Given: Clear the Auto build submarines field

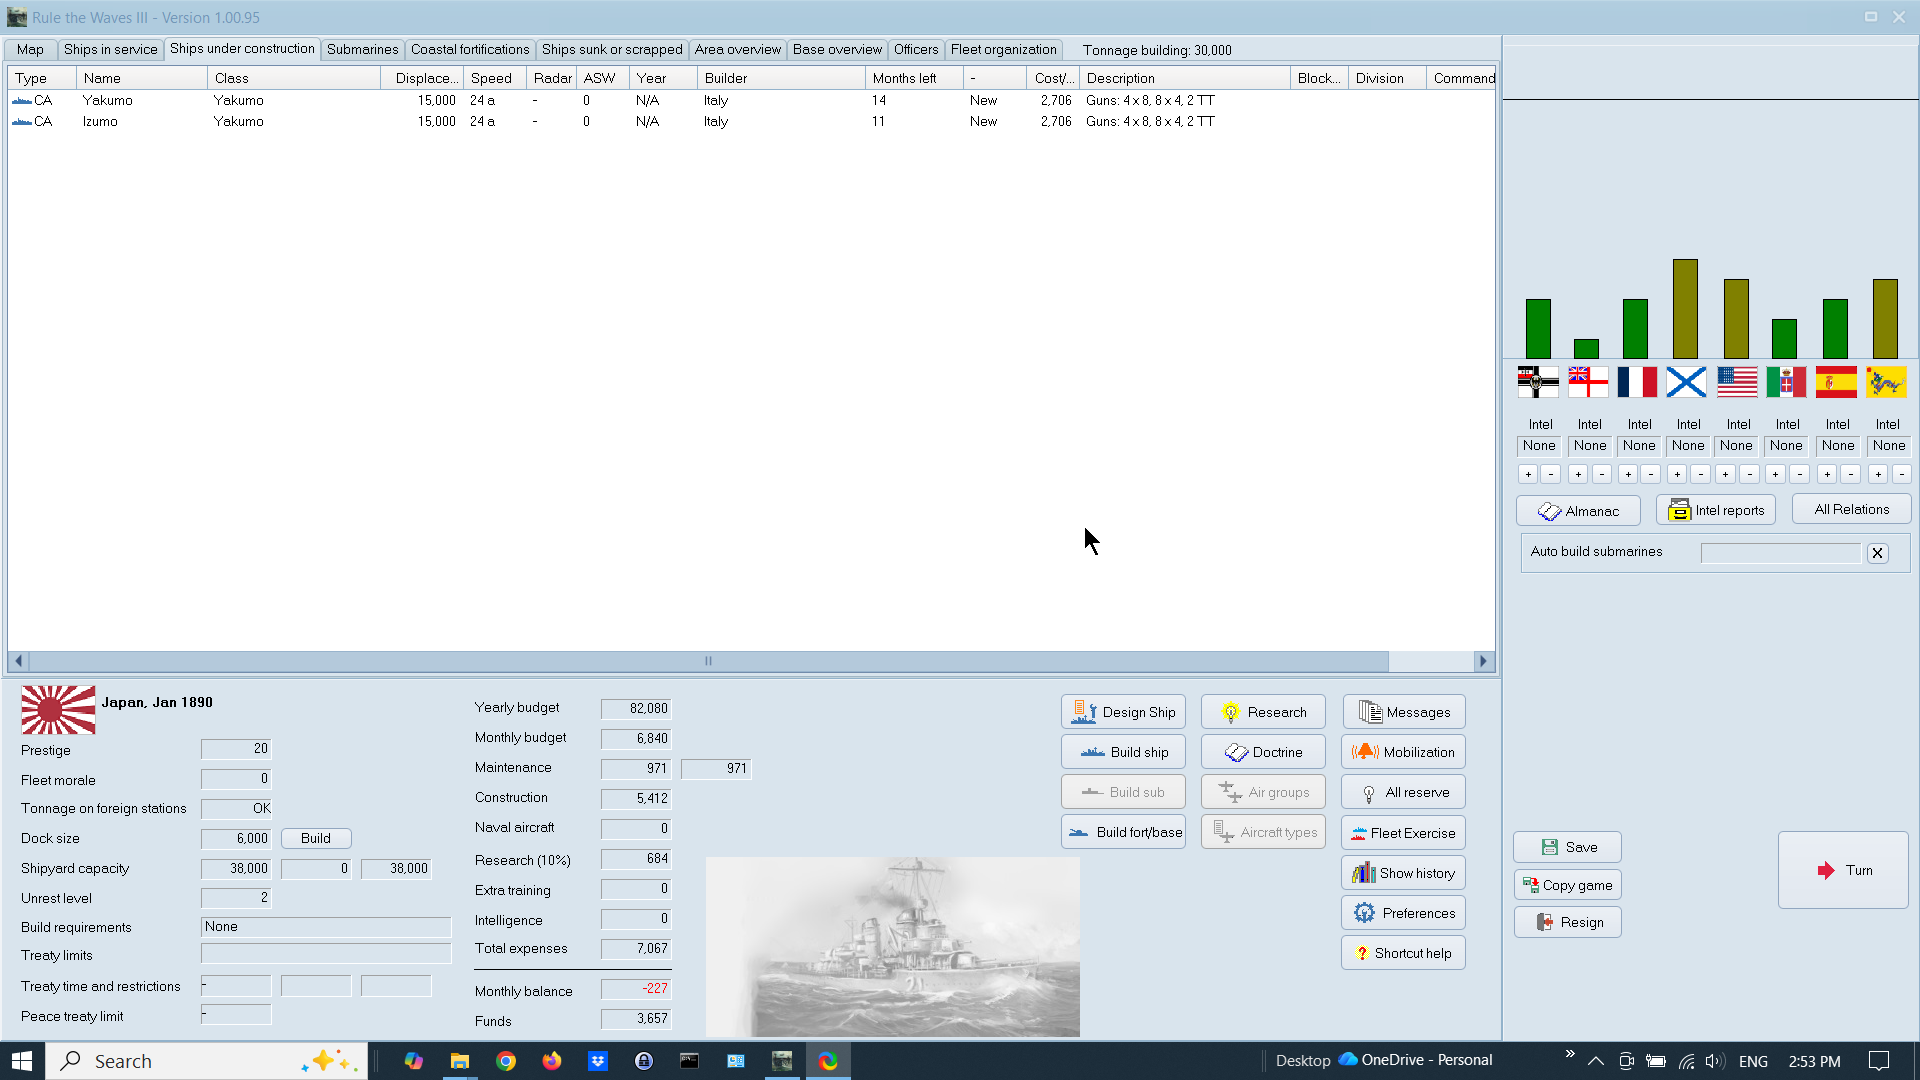Looking at the screenshot, I should click(x=1877, y=553).
